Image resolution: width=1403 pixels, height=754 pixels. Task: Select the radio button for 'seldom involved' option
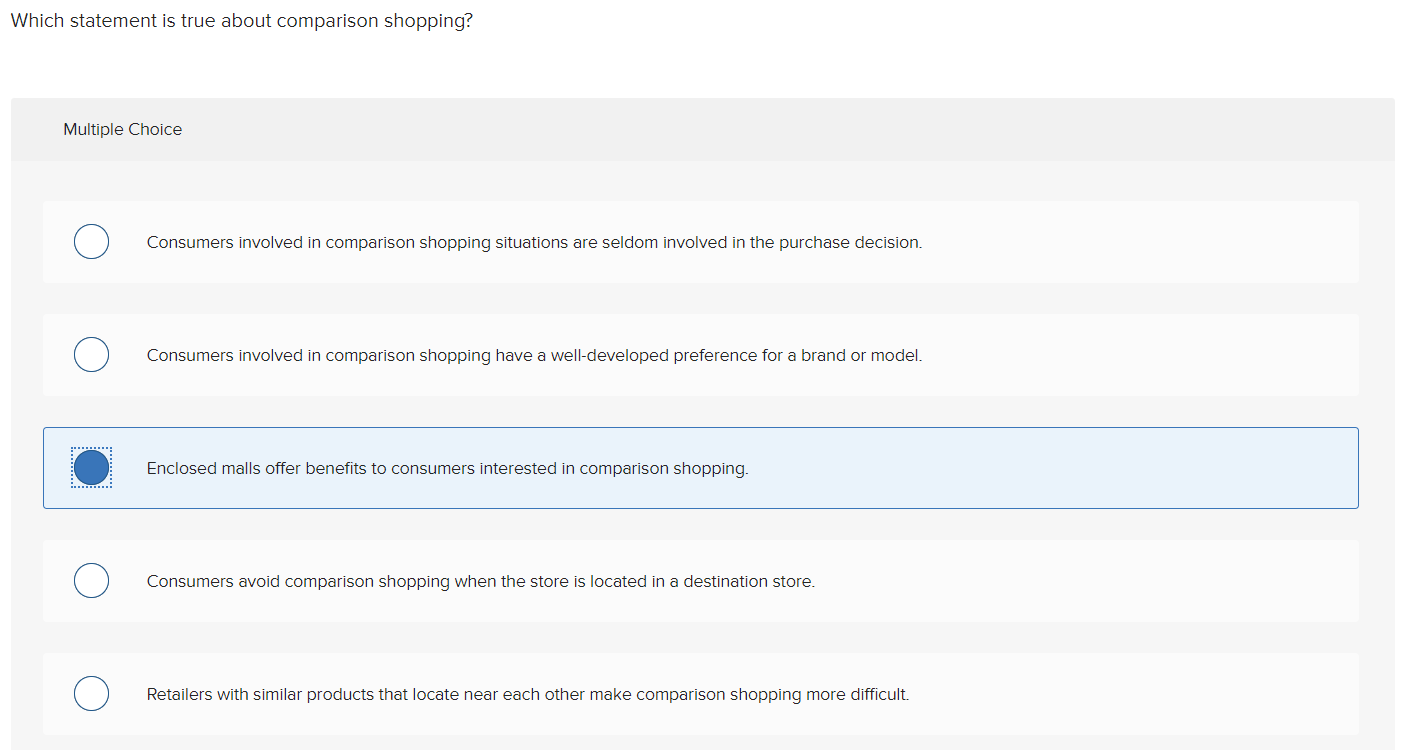91,242
